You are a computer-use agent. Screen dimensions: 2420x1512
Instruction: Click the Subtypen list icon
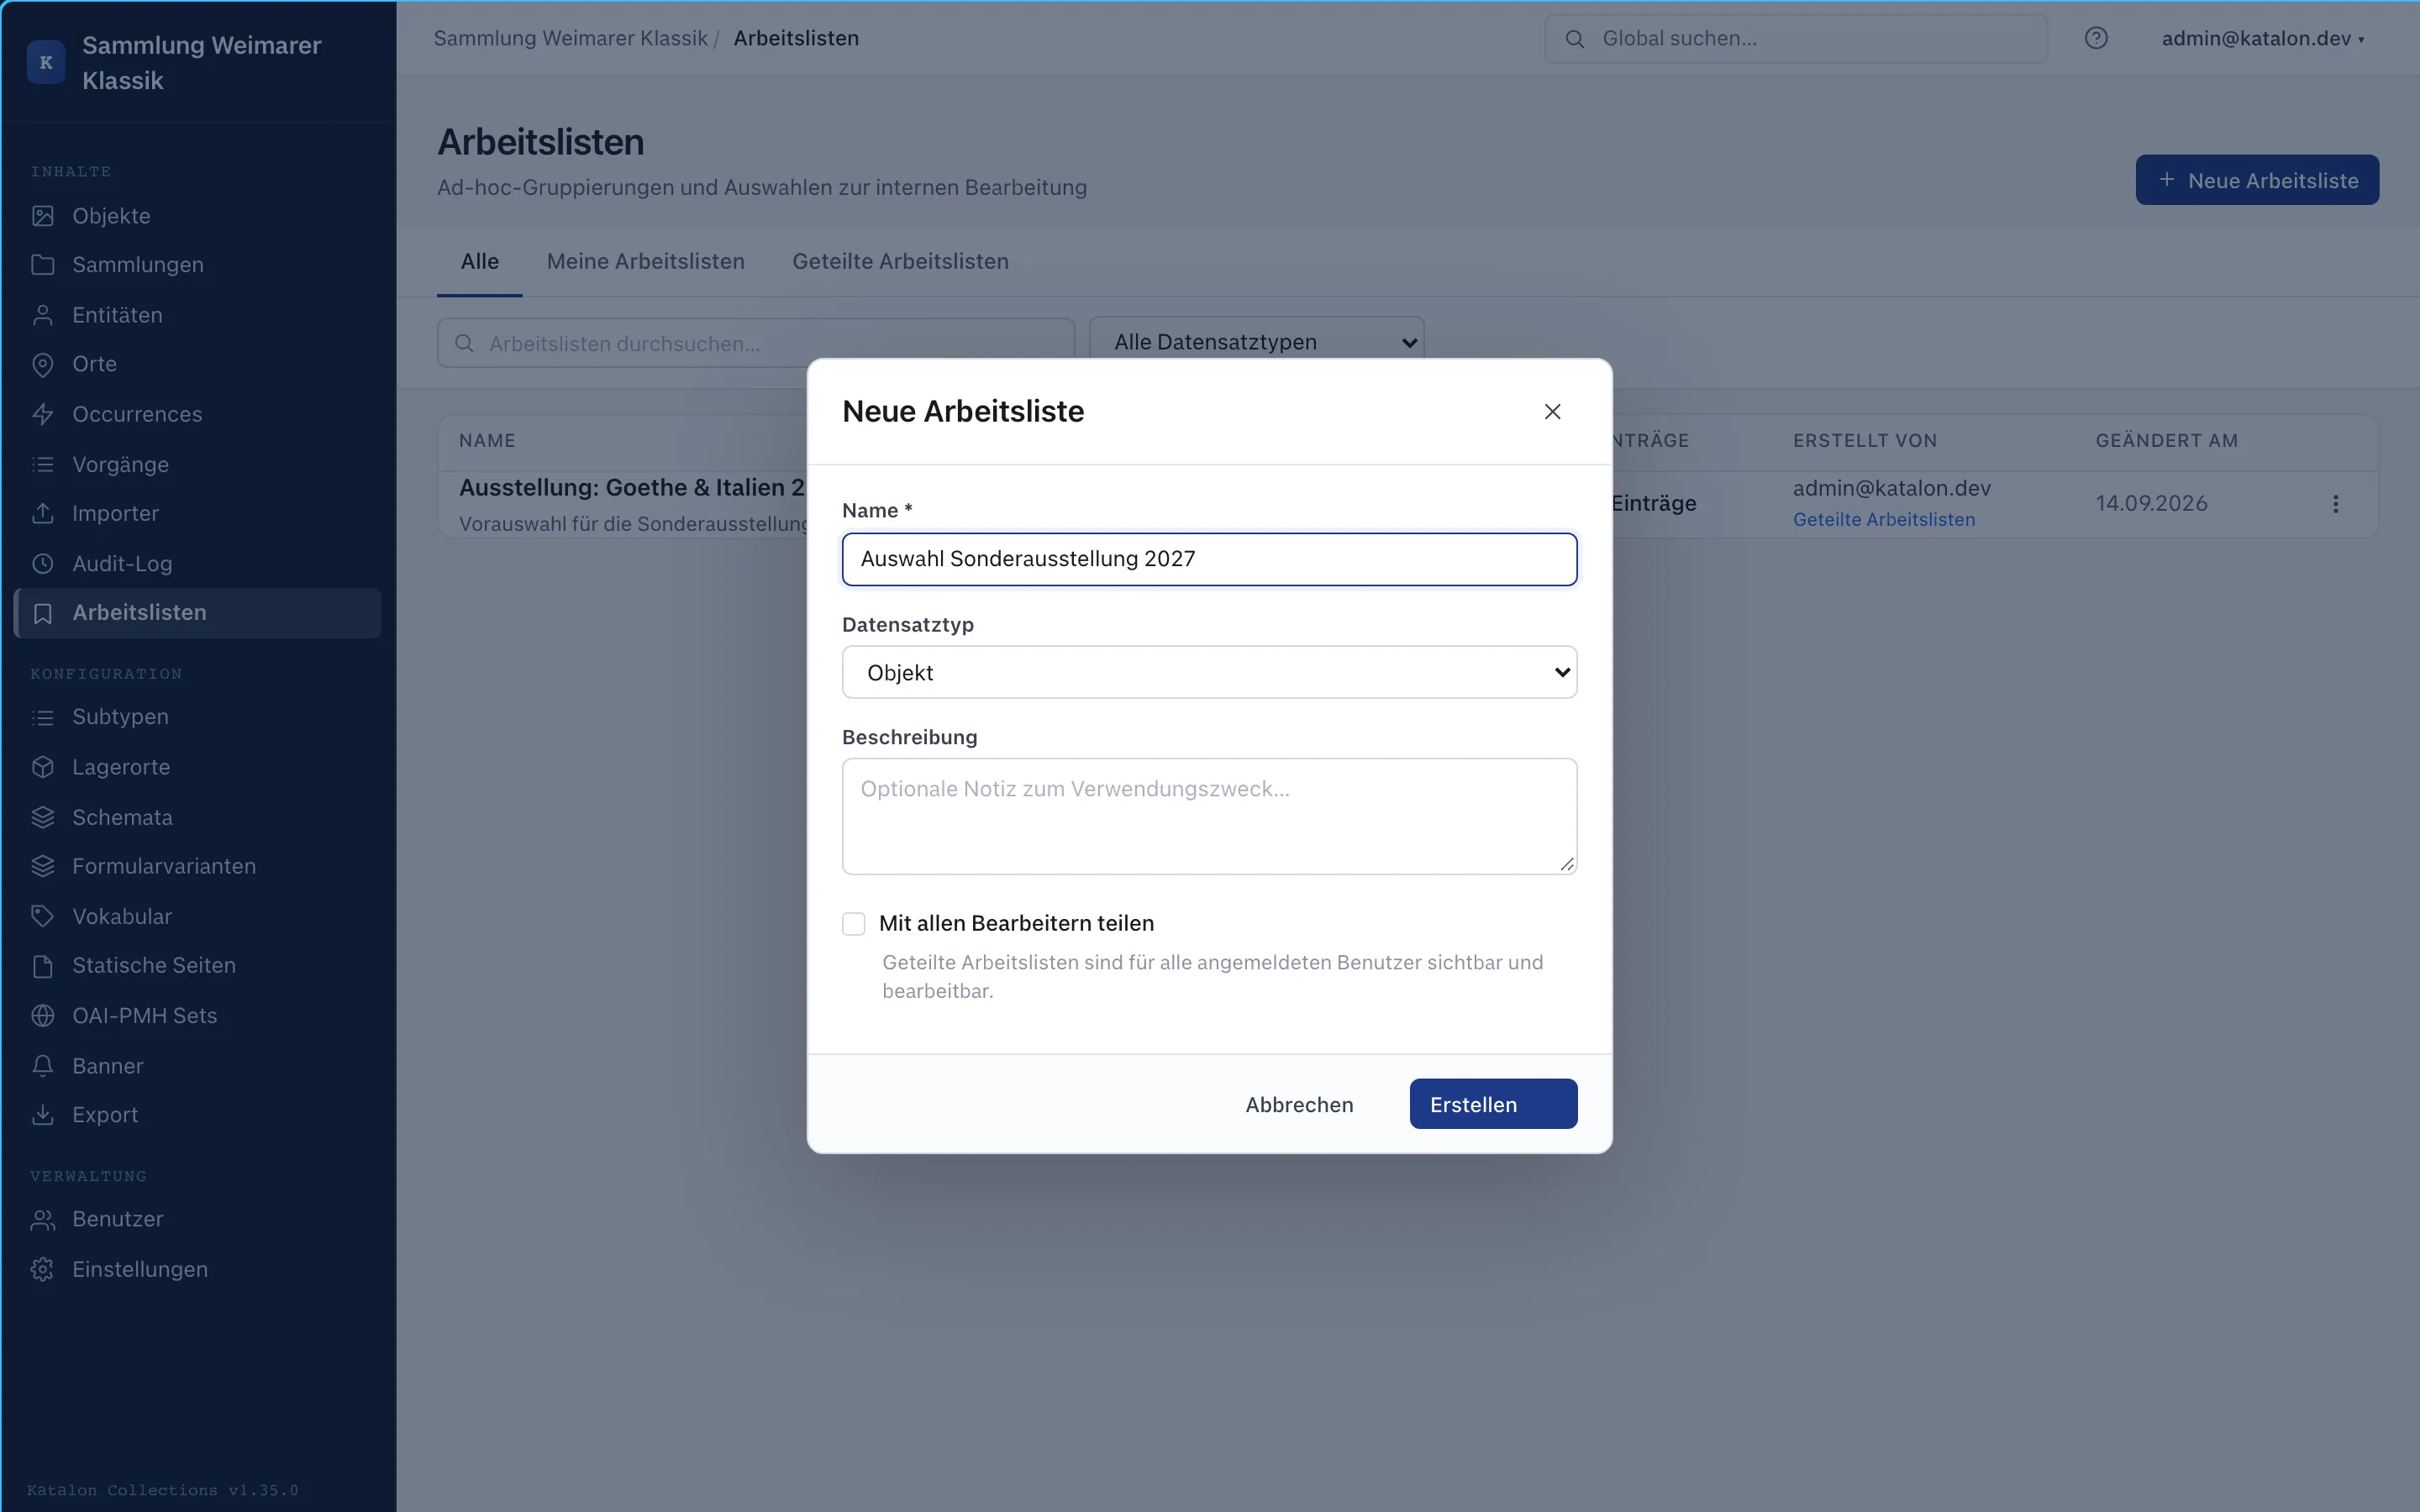[x=42, y=717]
